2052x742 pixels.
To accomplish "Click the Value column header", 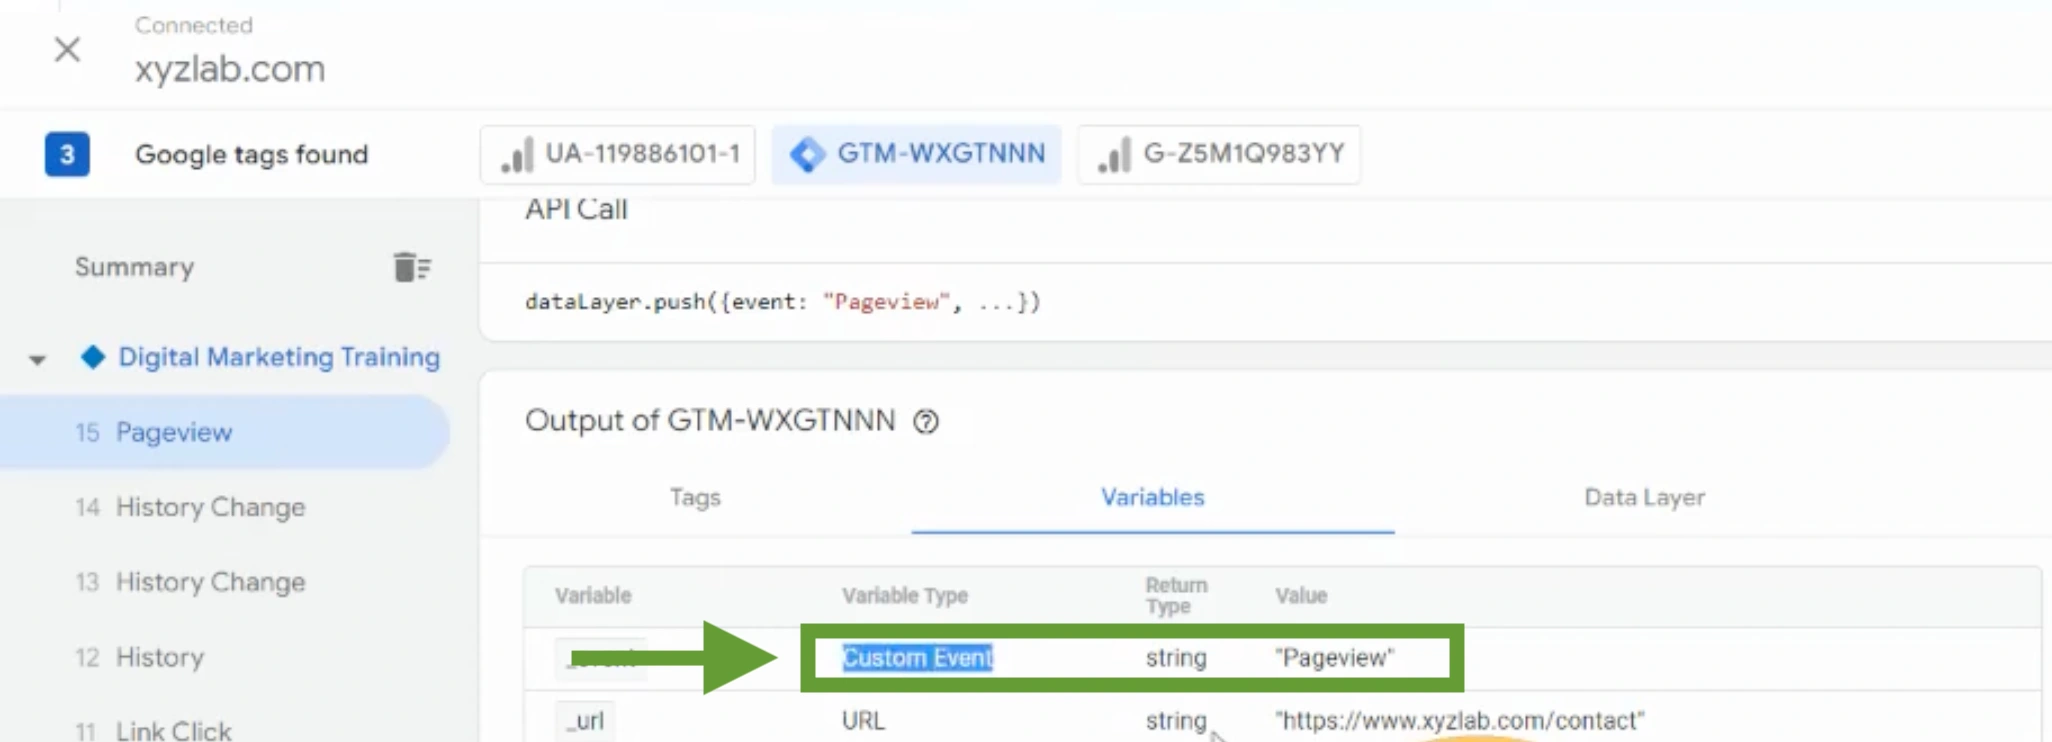I will 1300,596.
